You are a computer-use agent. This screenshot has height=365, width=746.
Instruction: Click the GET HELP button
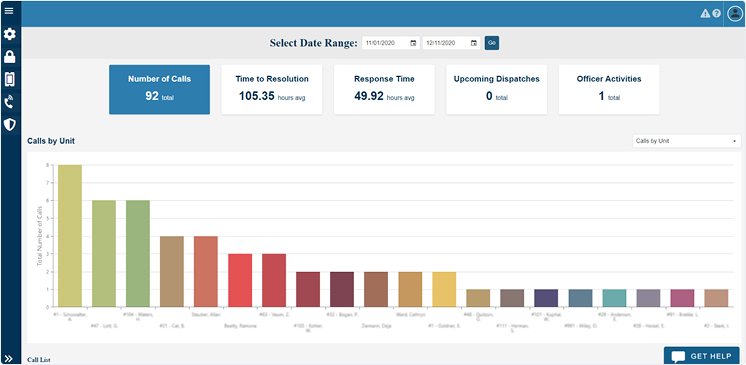pos(701,356)
